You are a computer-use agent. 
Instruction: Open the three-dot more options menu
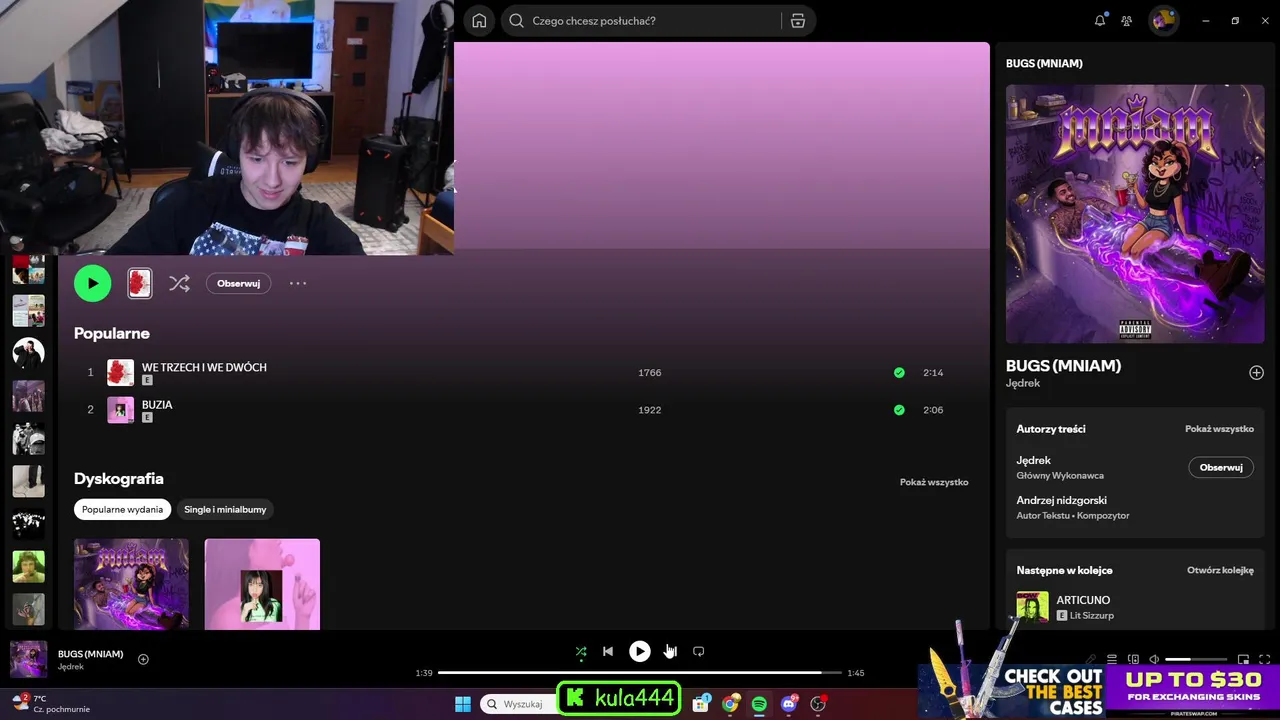298,283
